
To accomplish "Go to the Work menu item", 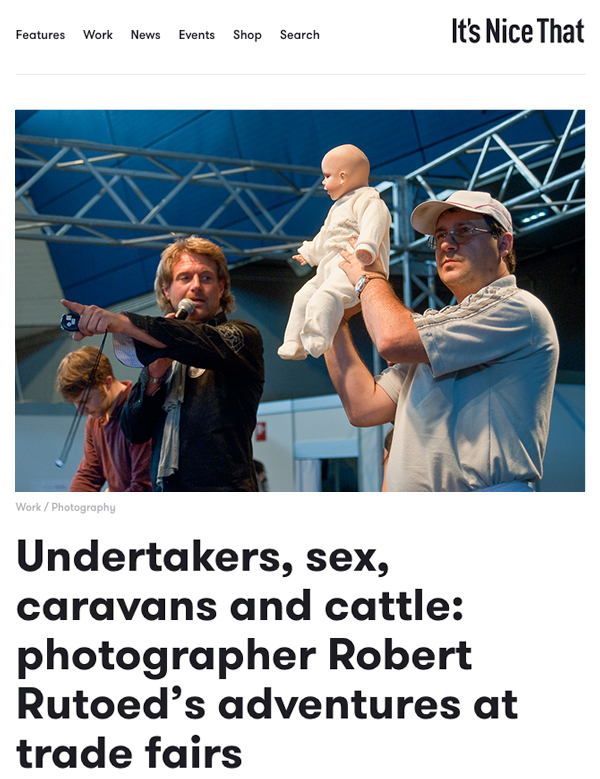I will click(x=98, y=35).
